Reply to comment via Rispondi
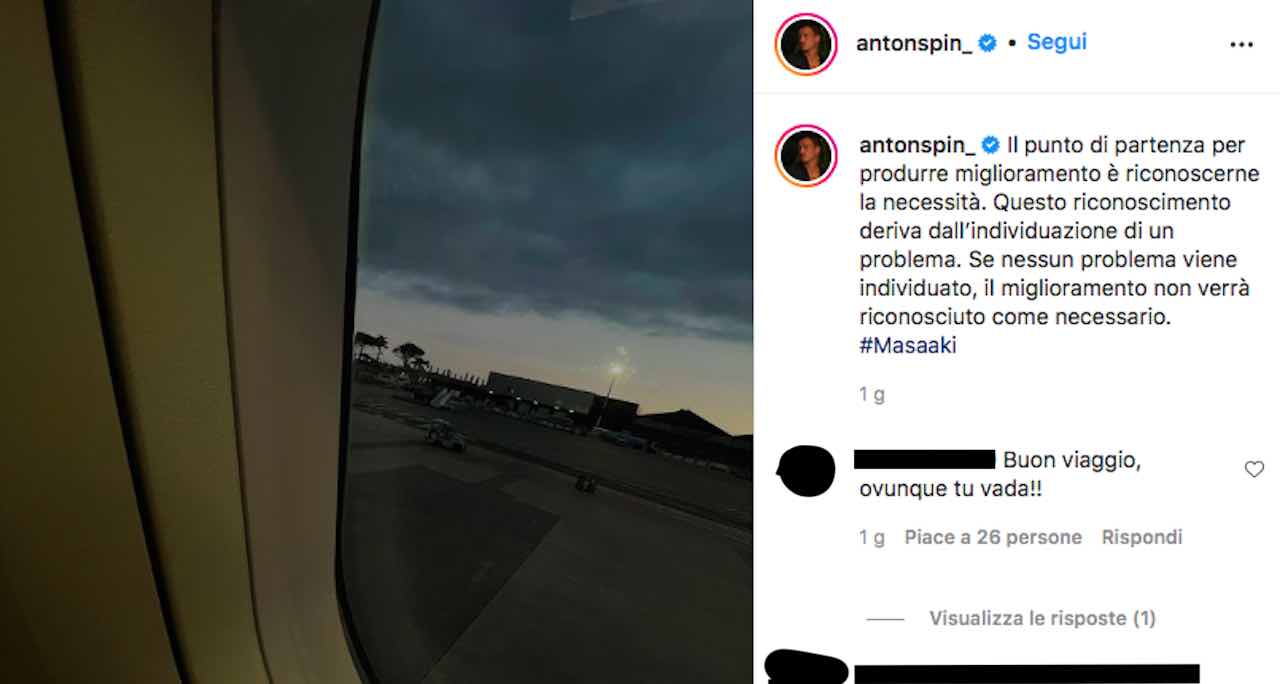1280x684 pixels. pyautogui.click(x=1142, y=538)
